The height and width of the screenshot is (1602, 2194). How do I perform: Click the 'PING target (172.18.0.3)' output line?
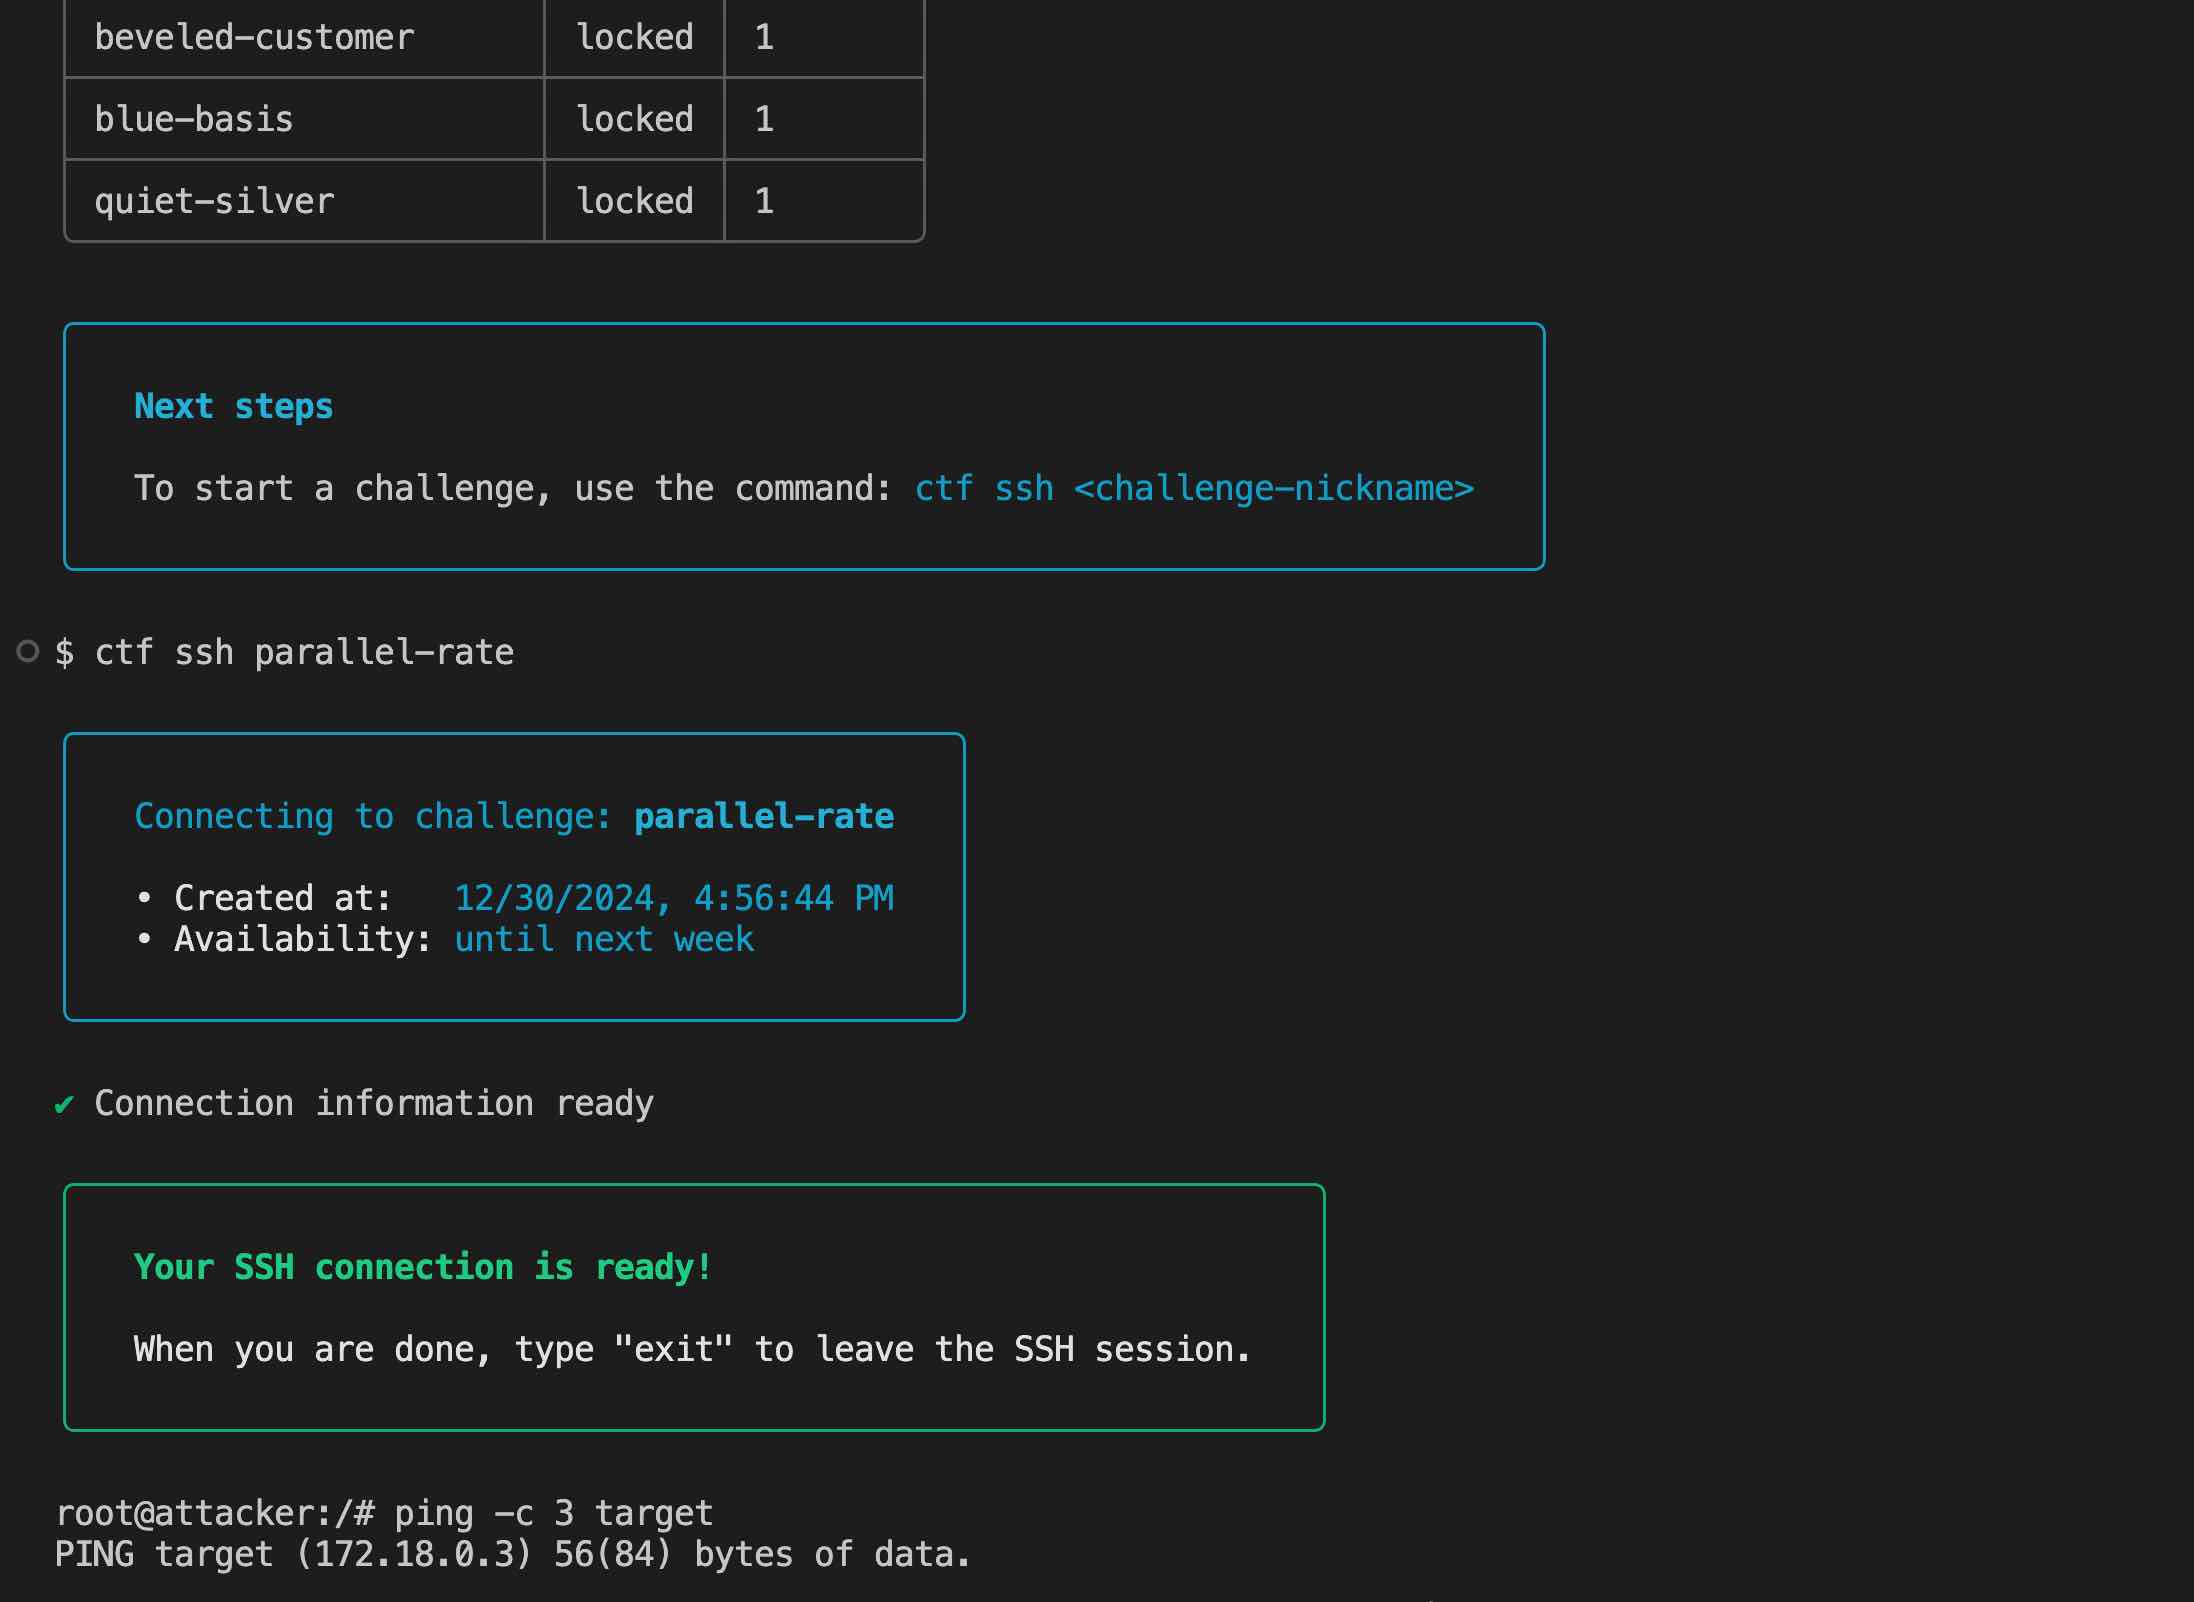pyautogui.click(x=512, y=1554)
